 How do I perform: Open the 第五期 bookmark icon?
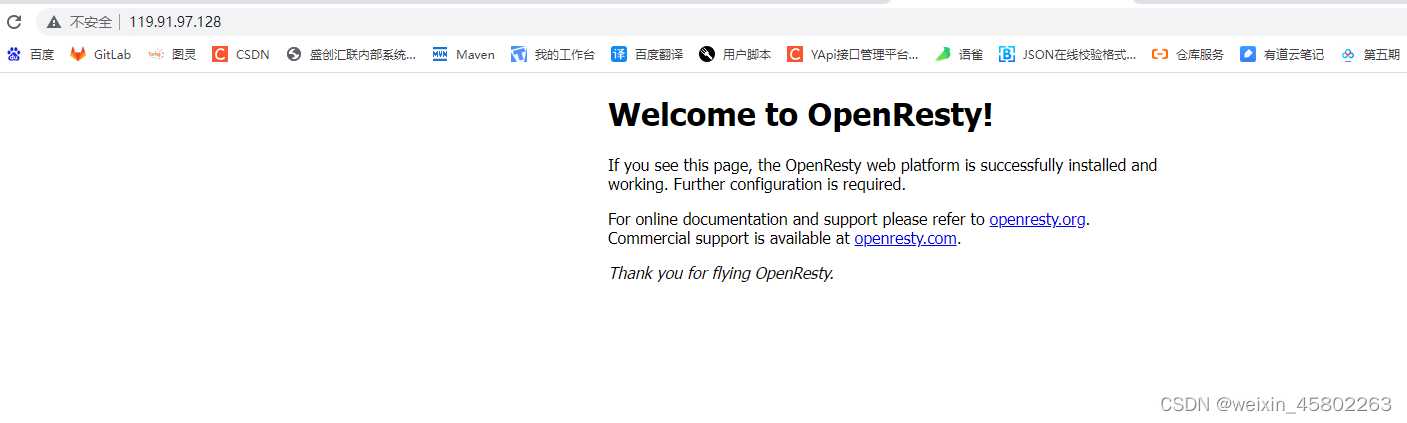[1349, 55]
